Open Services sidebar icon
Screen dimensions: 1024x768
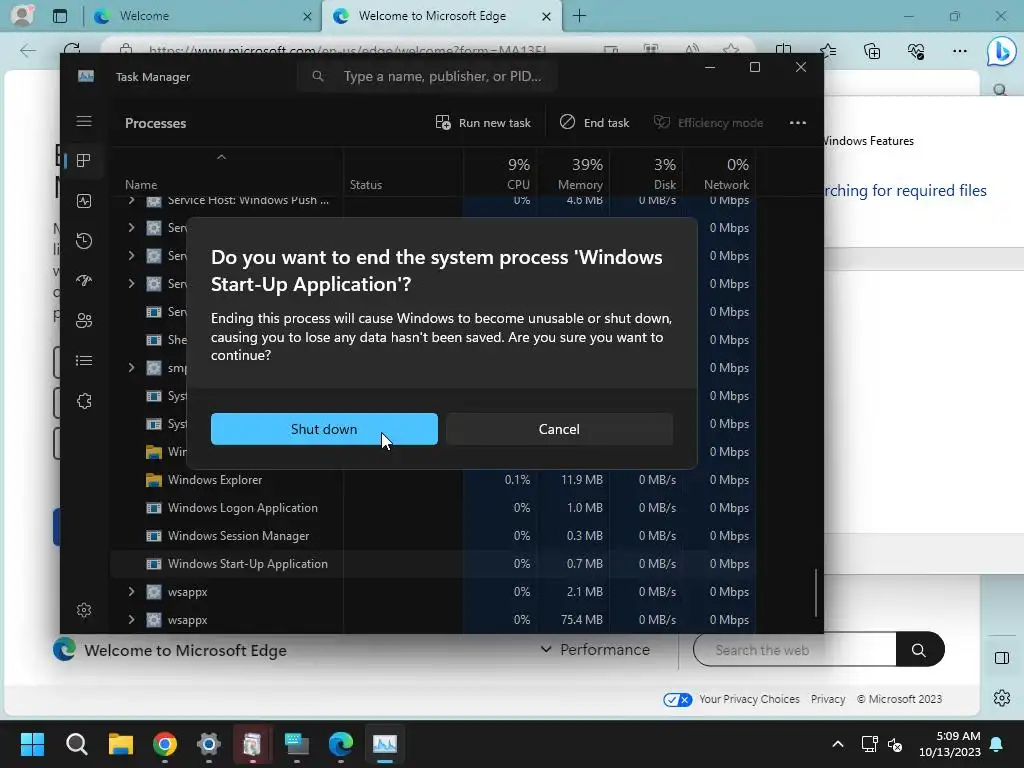click(x=84, y=400)
